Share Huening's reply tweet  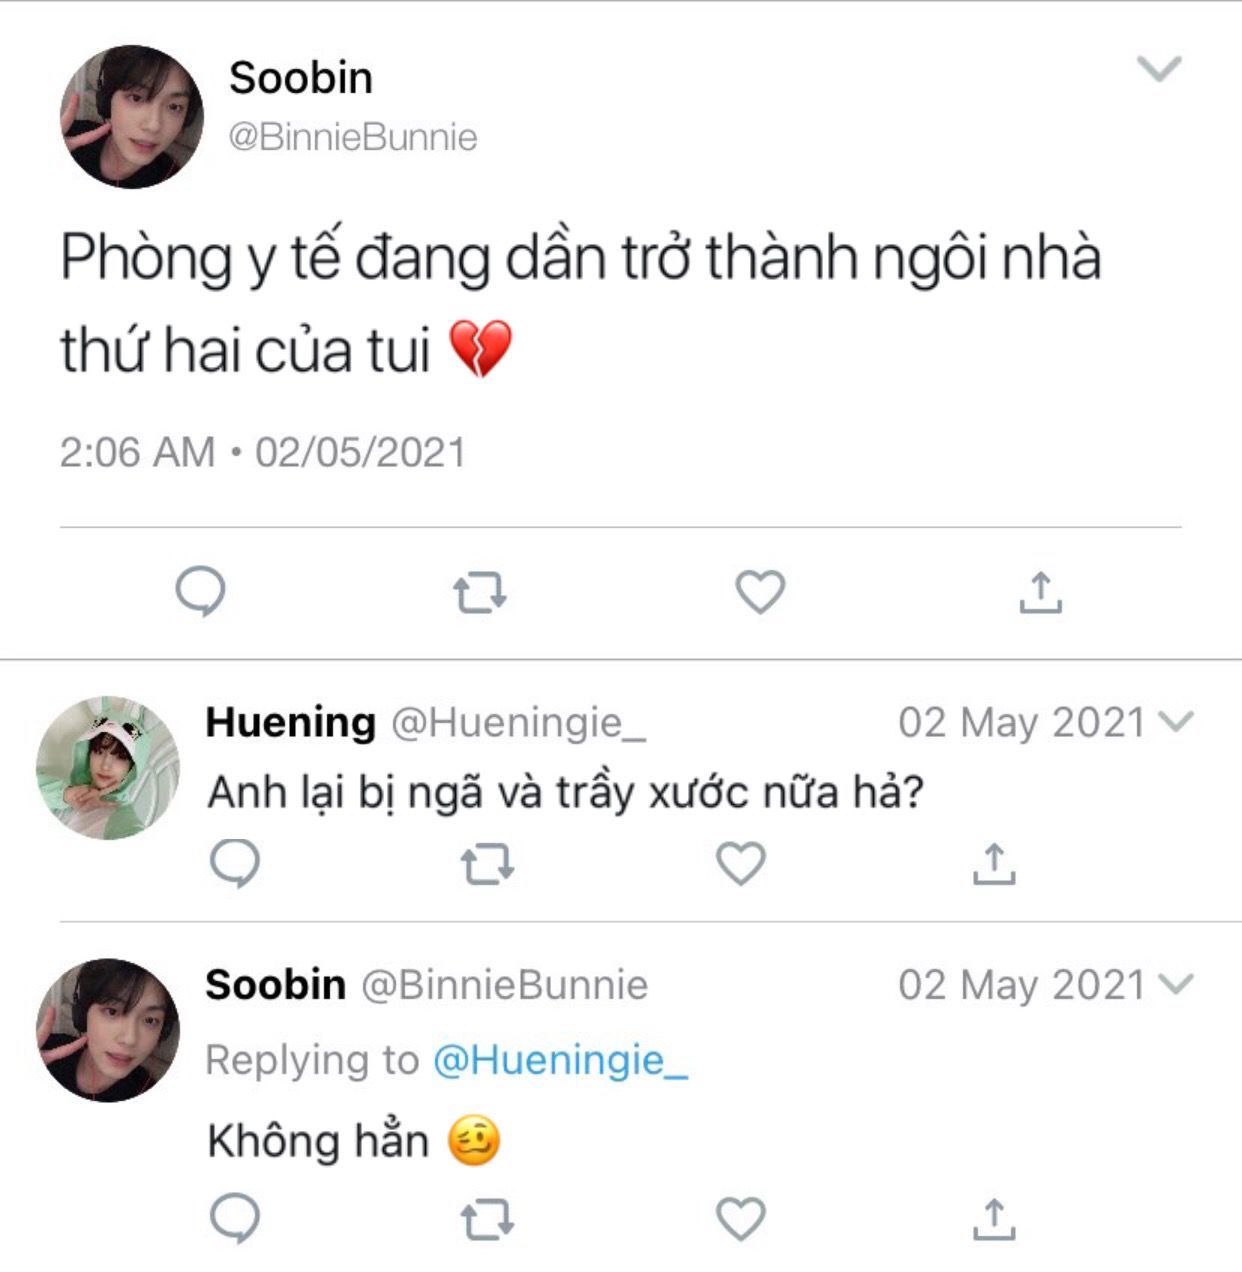pyautogui.click(x=993, y=864)
